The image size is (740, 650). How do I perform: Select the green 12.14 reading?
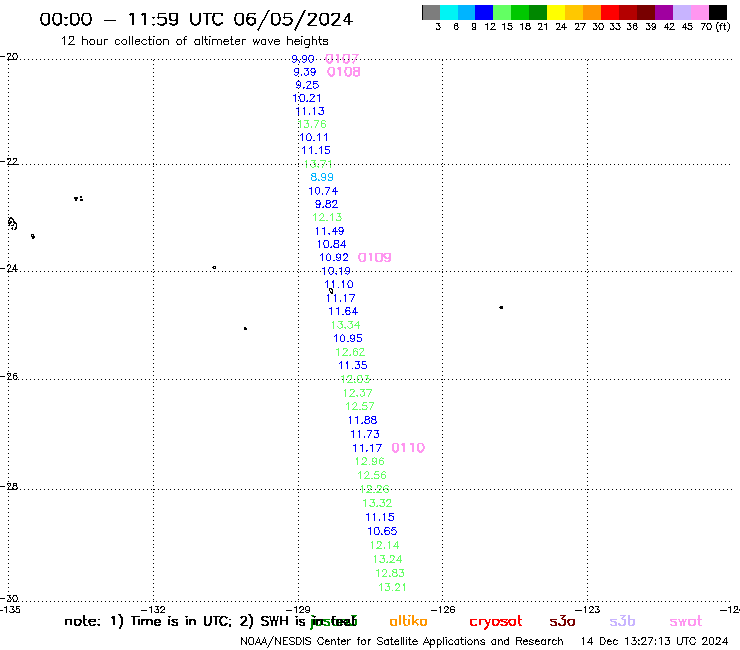(385, 546)
